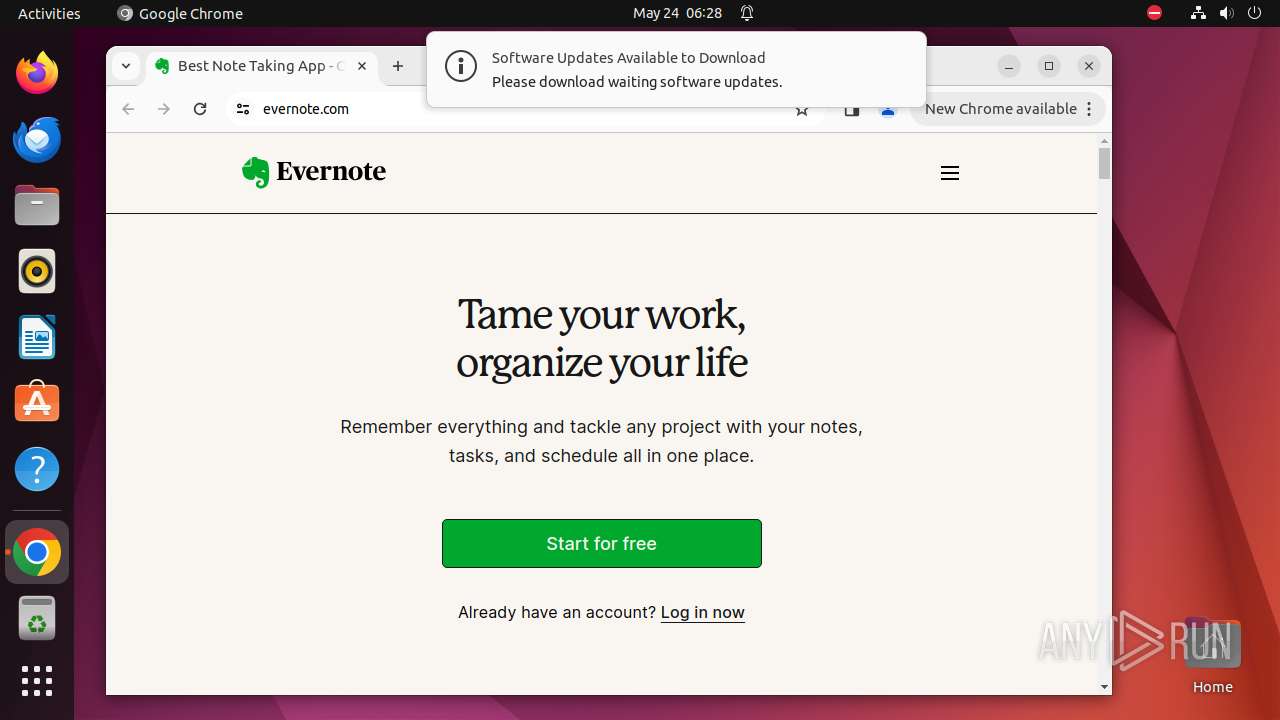Open a new Chrome tab
Viewport: 1280px width, 720px height.
[398, 66]
